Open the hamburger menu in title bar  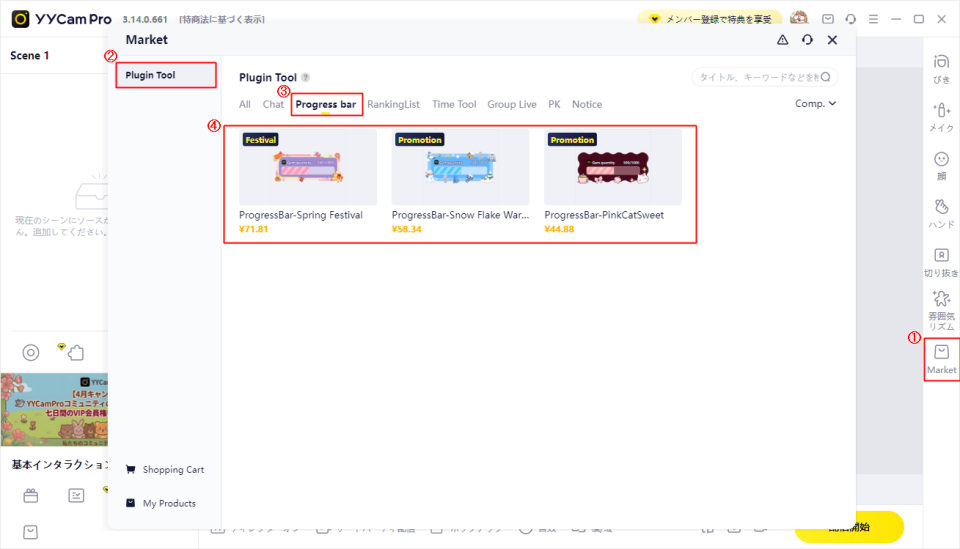click(x=873, y=19)
